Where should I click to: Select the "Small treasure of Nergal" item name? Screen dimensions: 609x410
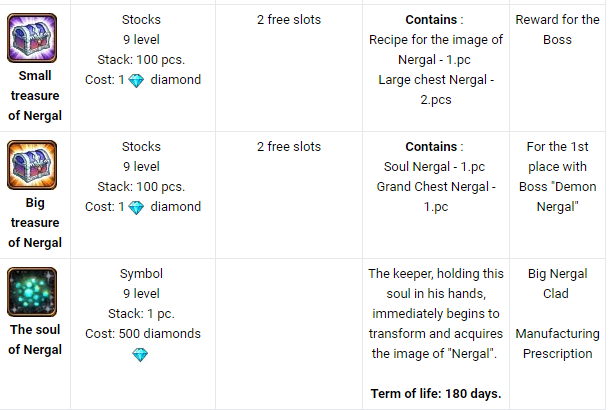pyautogui.click(x=35, y=95)
